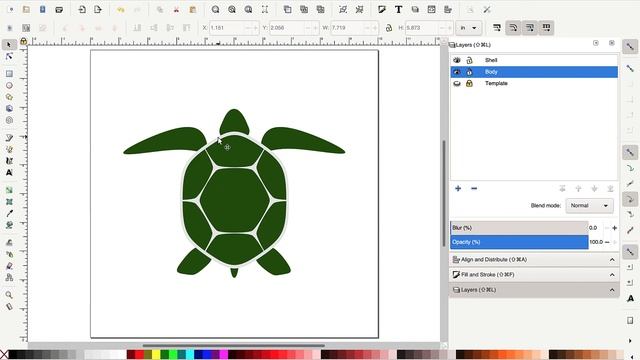The width and height of the screenshot is (640, 360).
Task: Delete current layer with minus button
Action: click(474, 189)
